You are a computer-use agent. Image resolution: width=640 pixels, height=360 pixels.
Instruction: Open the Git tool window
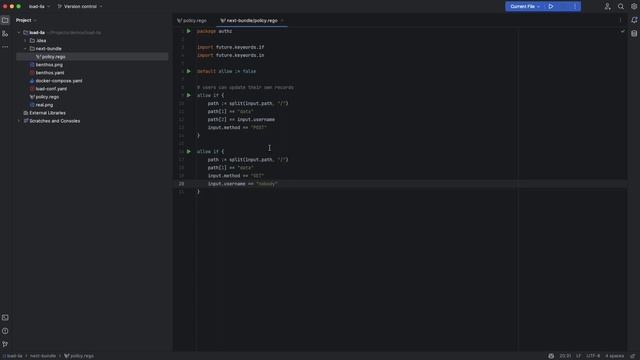(x=5, y=344)
